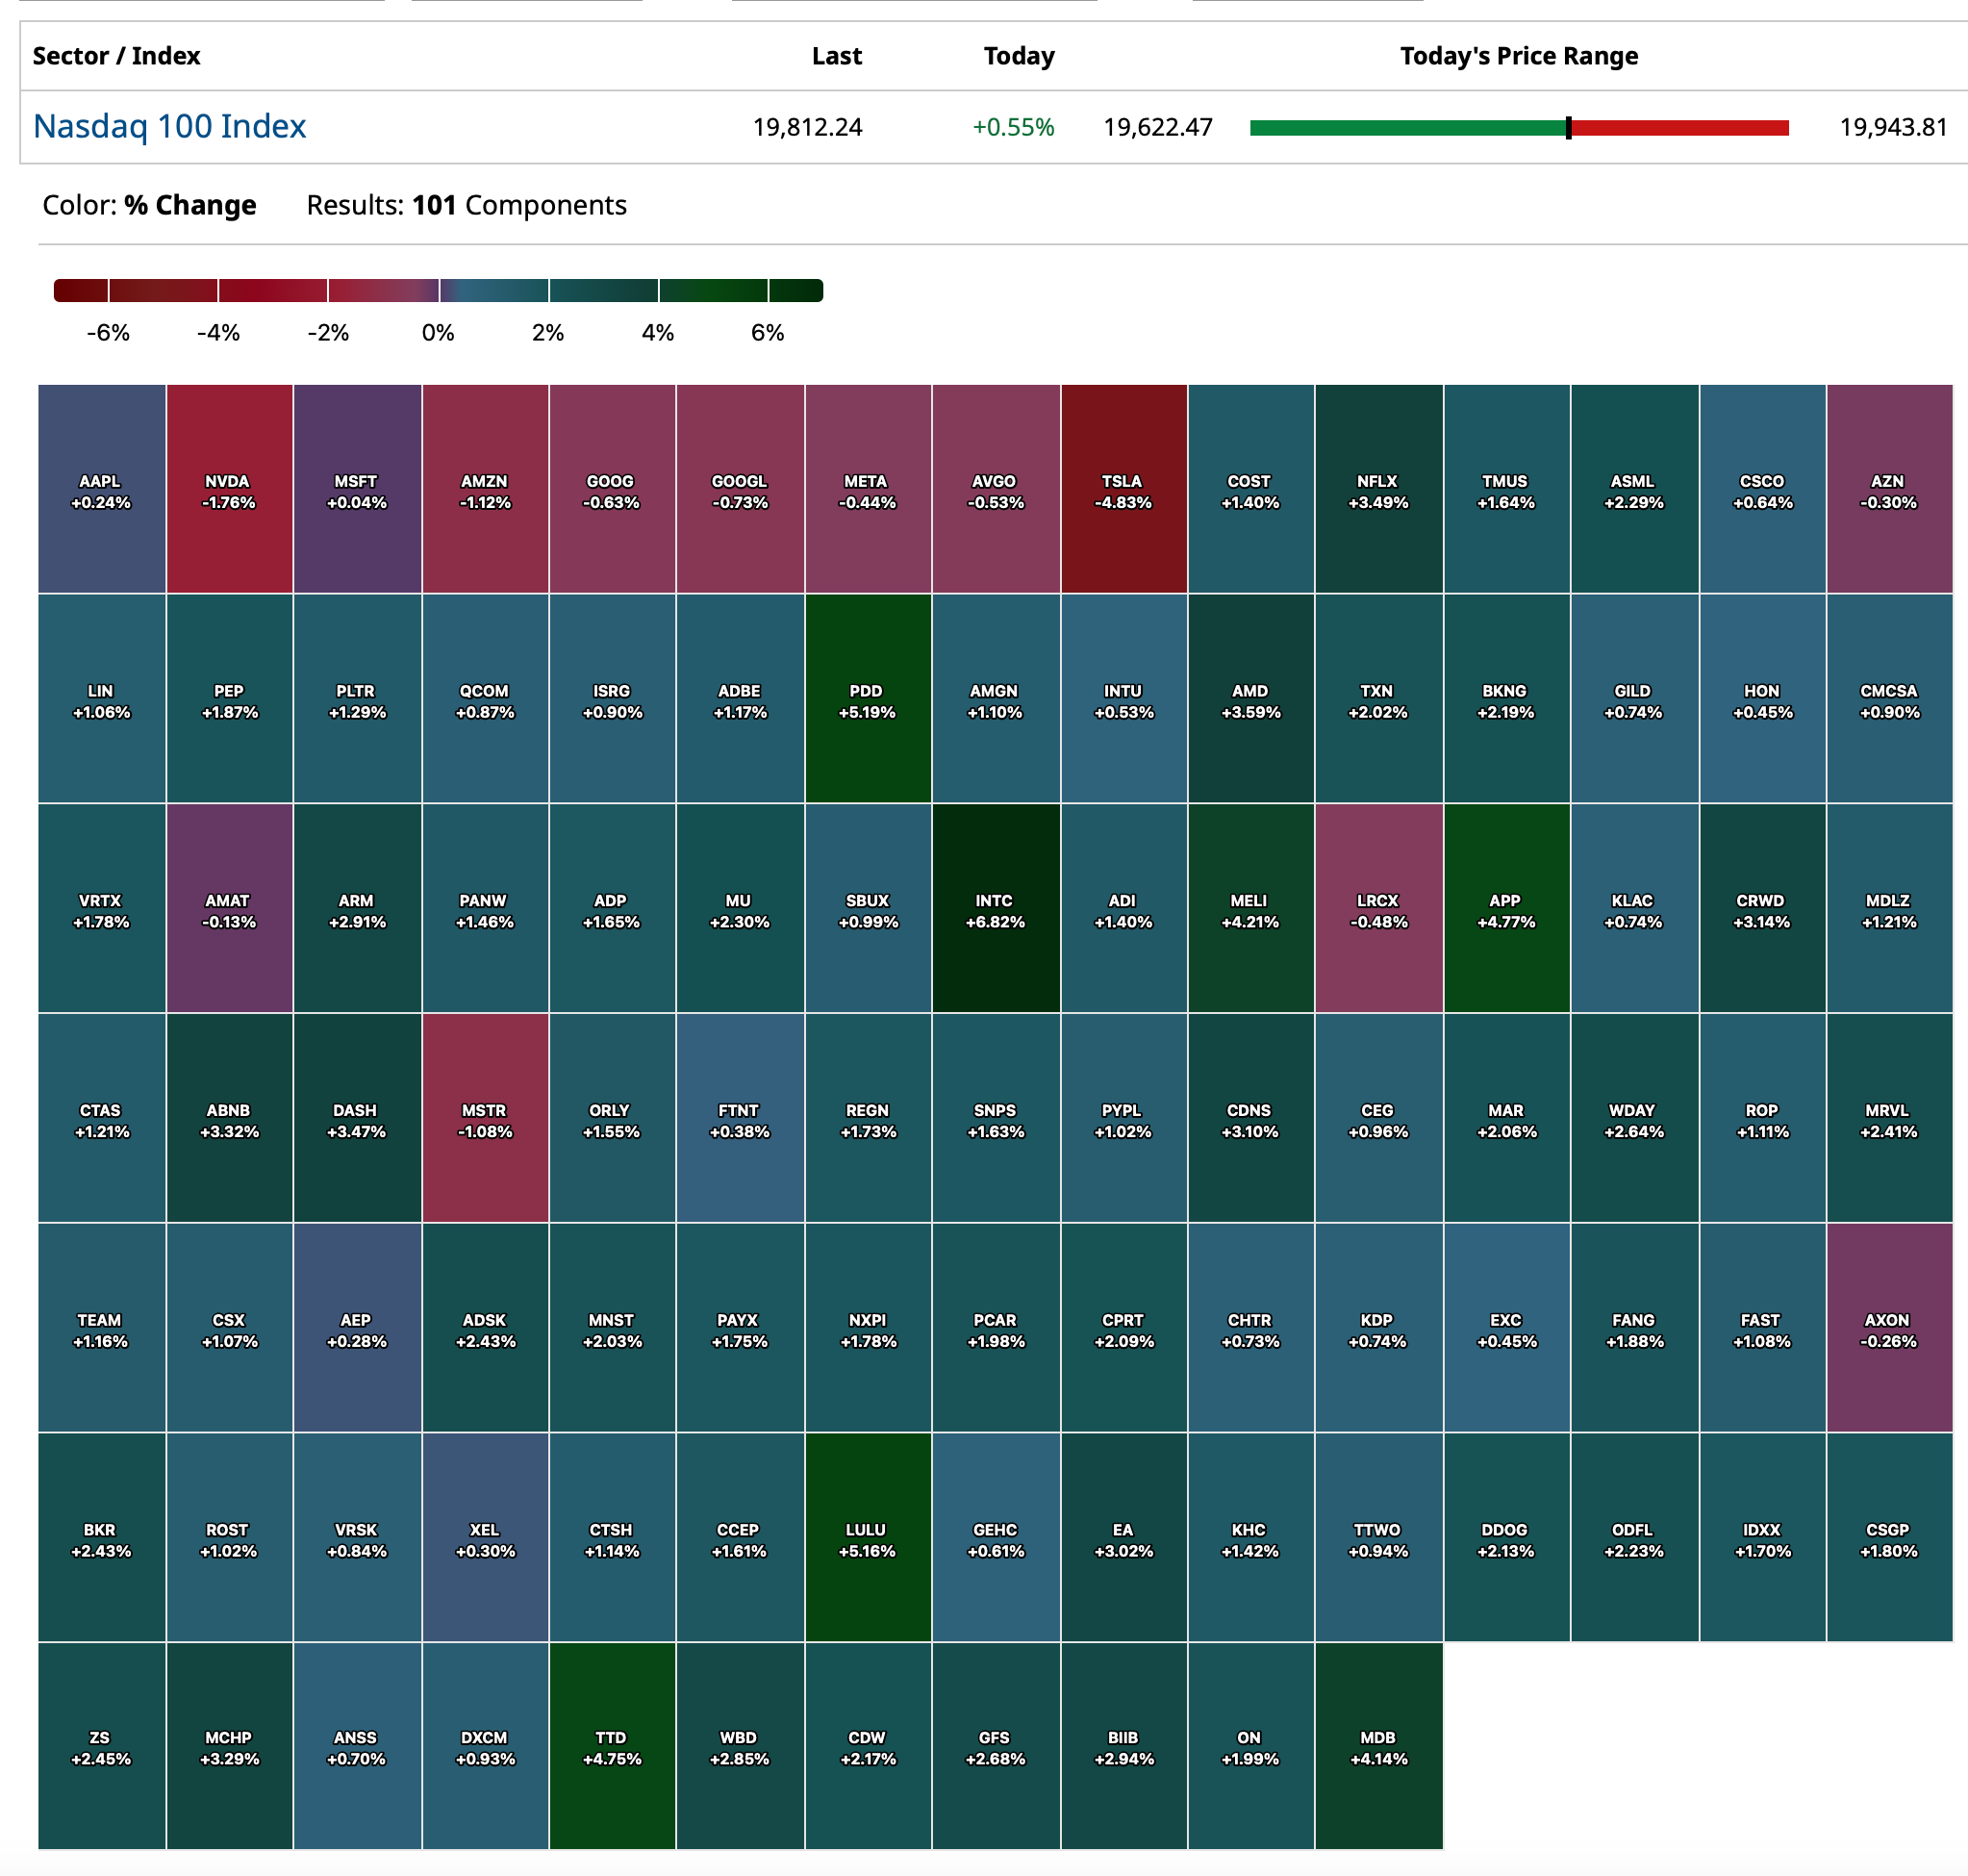
Task: Click the MSTR -1.08% tile
Action: 485,1118
